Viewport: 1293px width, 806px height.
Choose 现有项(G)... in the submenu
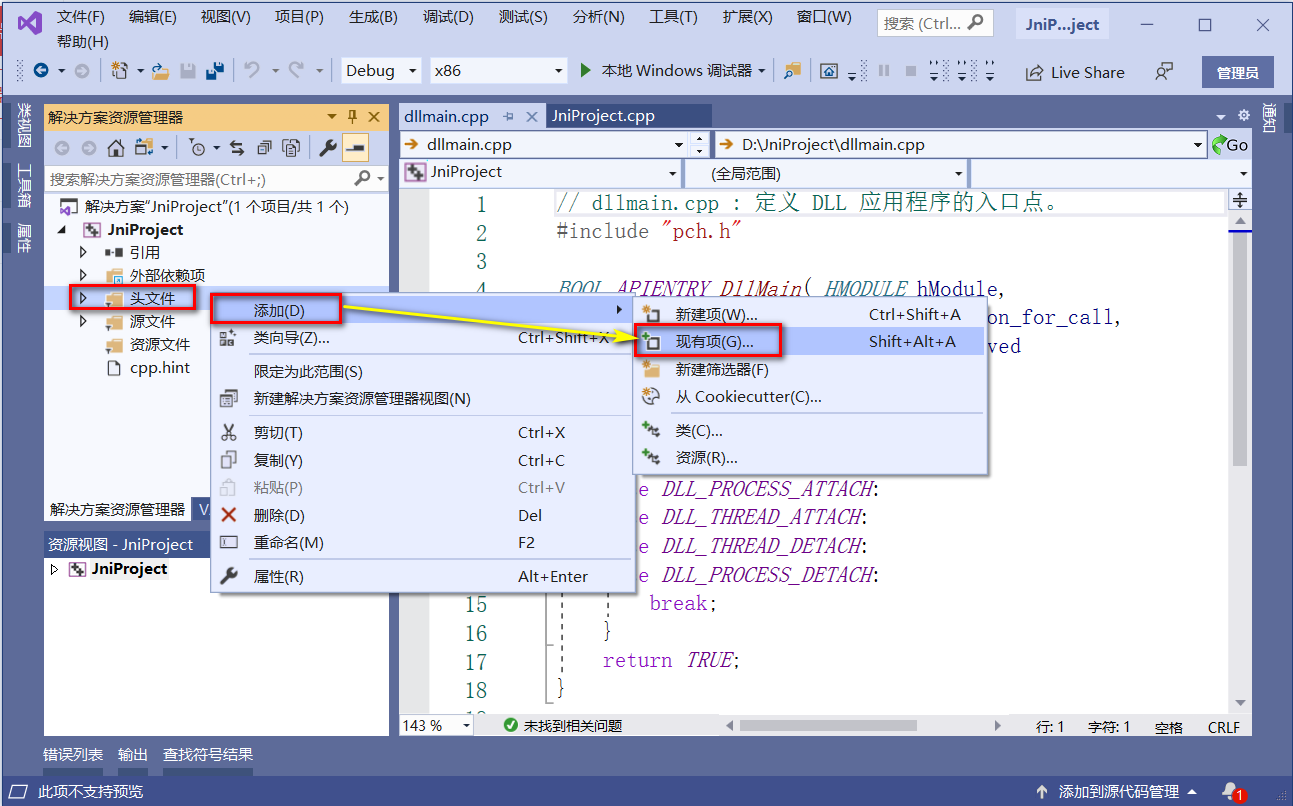810,342
